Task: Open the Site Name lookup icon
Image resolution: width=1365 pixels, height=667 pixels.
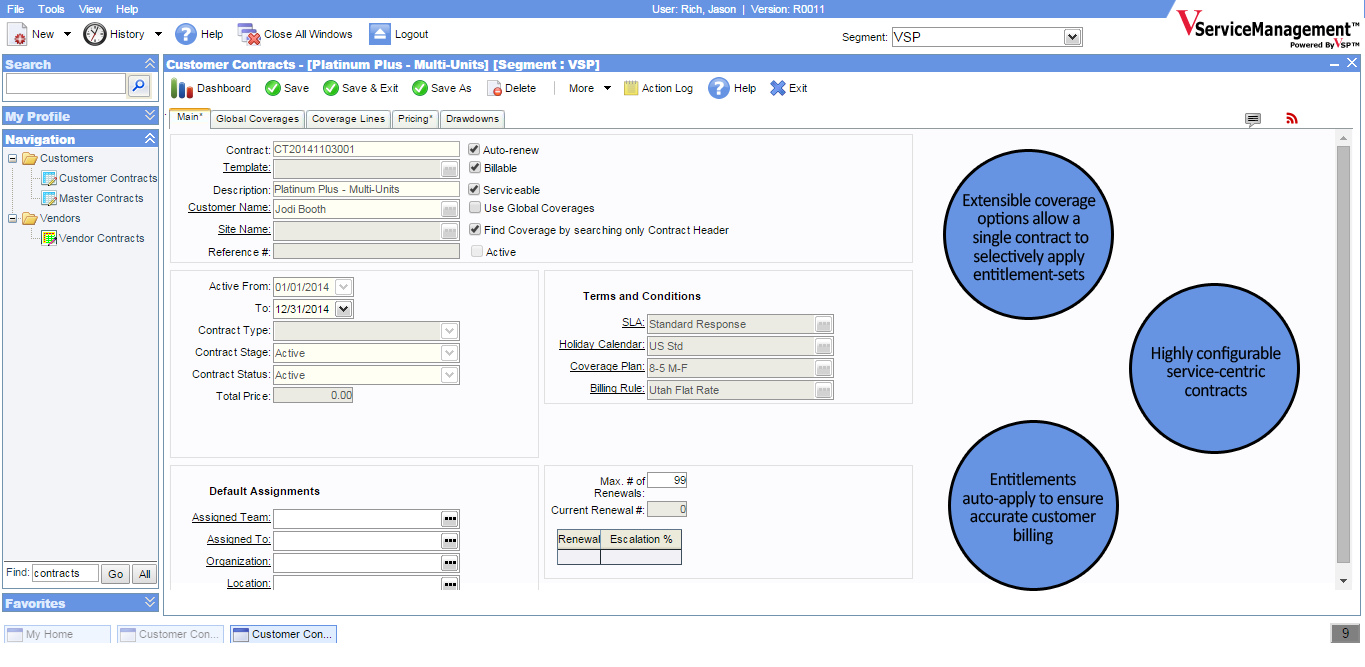Action: [450, 231]
